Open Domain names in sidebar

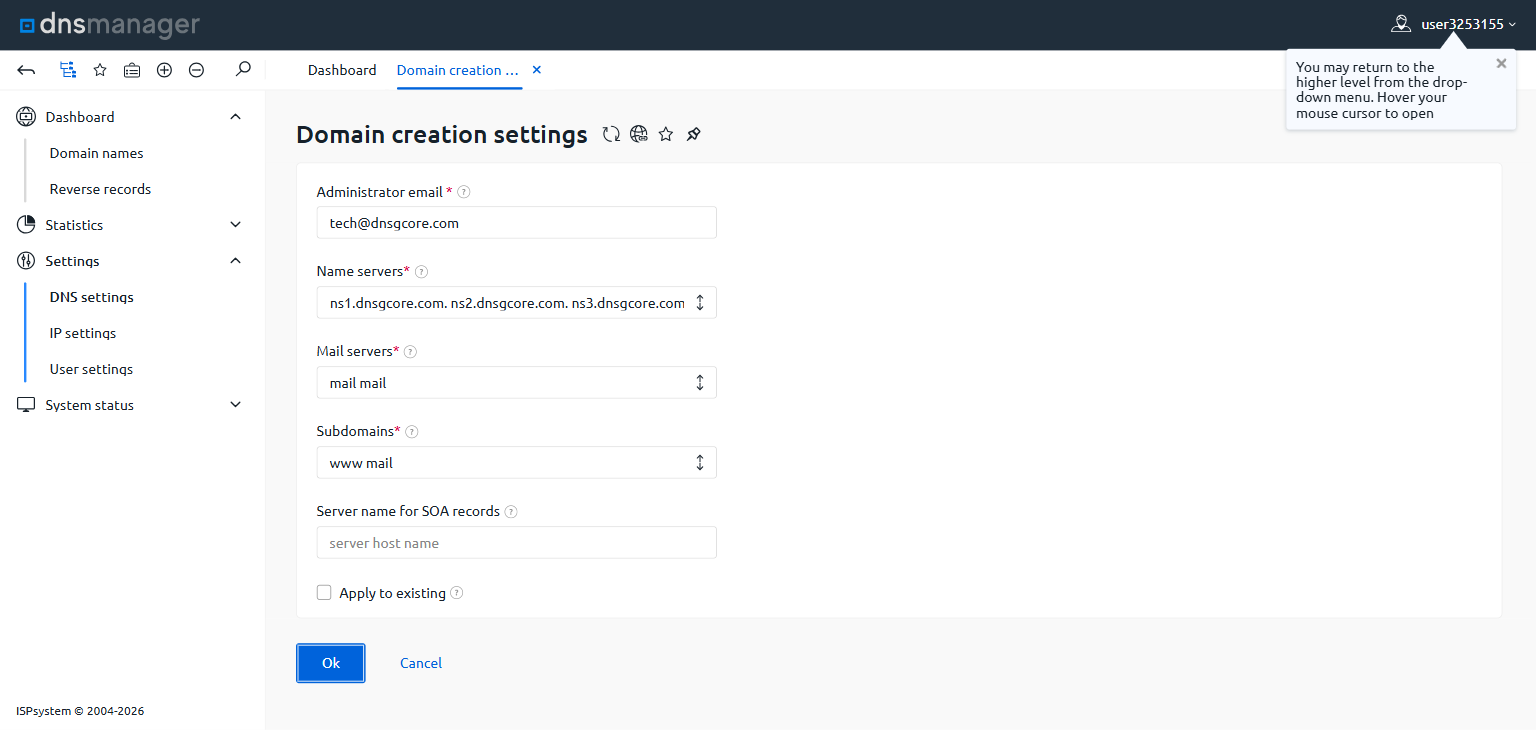click(x=97, y=153)
